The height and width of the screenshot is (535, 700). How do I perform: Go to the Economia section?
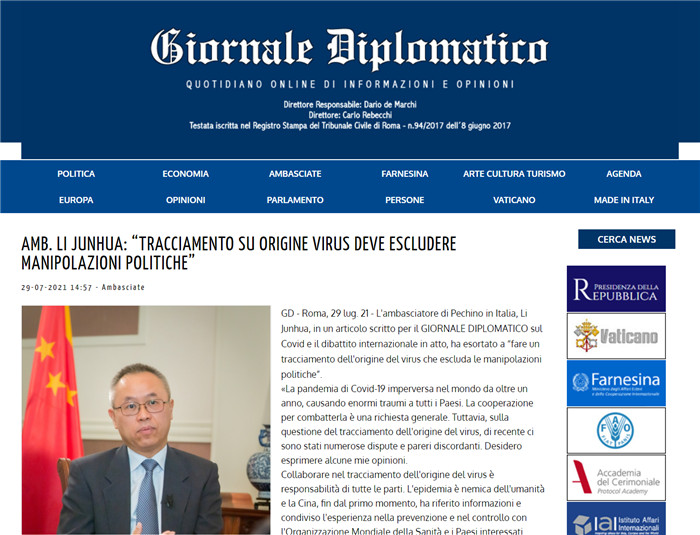(x=185, y=174)
